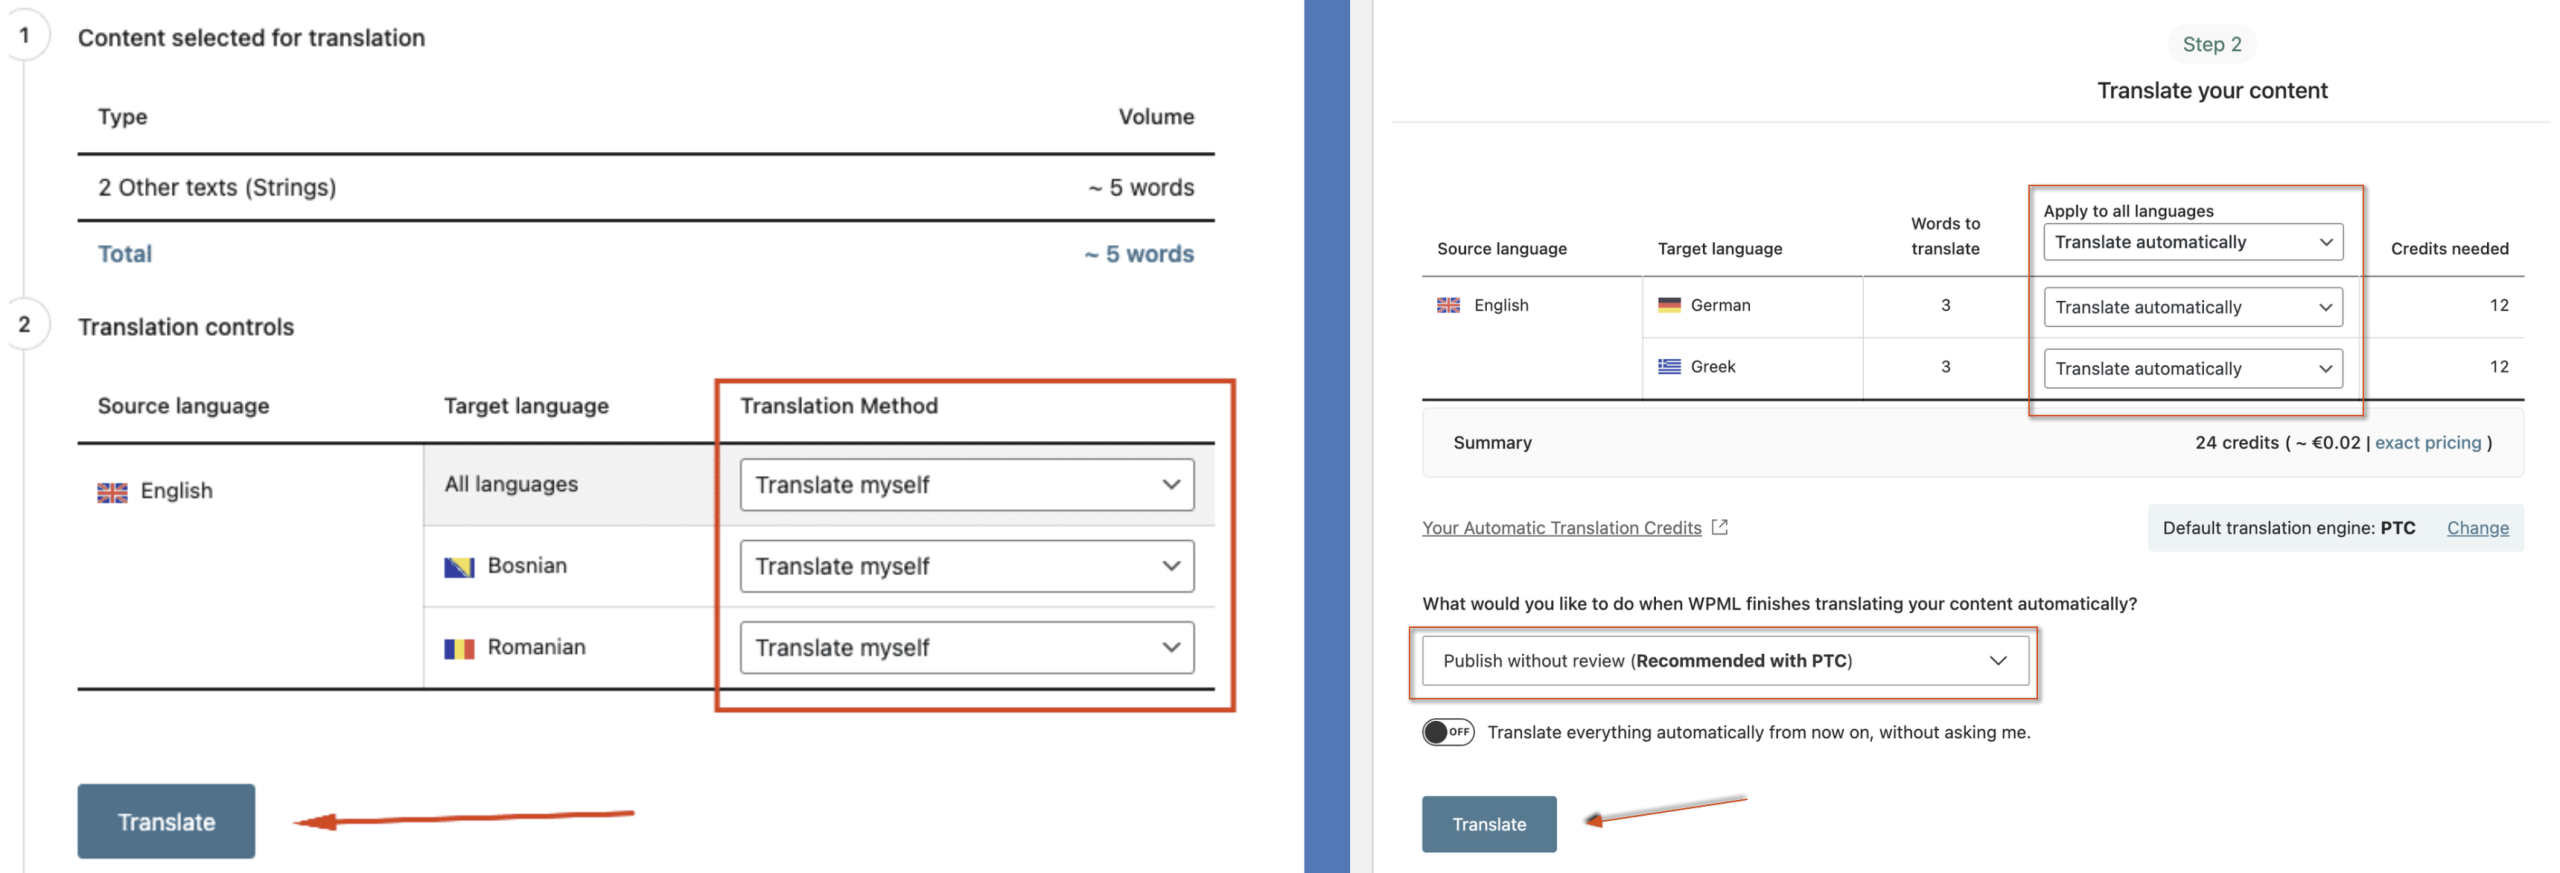Enable translate everything automatically toggle
The width and height of the screenshot is (2560, 873).
pyautogui.click(x=1447, y=732)
